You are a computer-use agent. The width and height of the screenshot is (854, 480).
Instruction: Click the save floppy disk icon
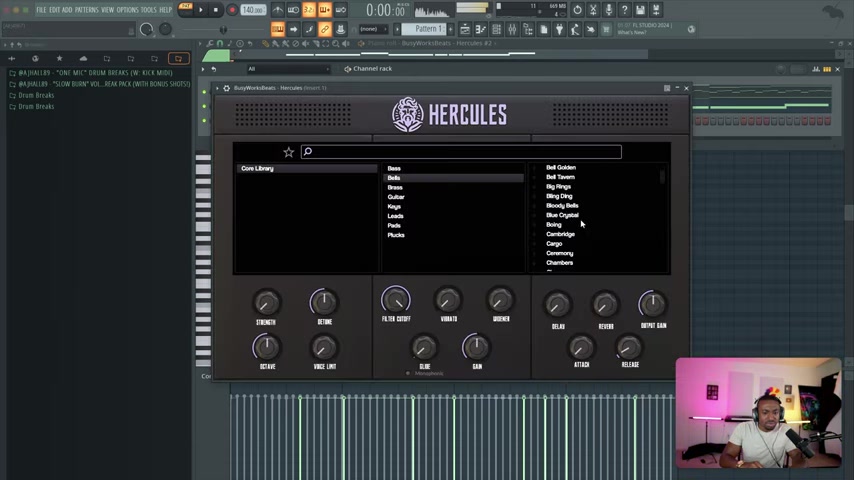pyautogui.click(x=640, y=10)
